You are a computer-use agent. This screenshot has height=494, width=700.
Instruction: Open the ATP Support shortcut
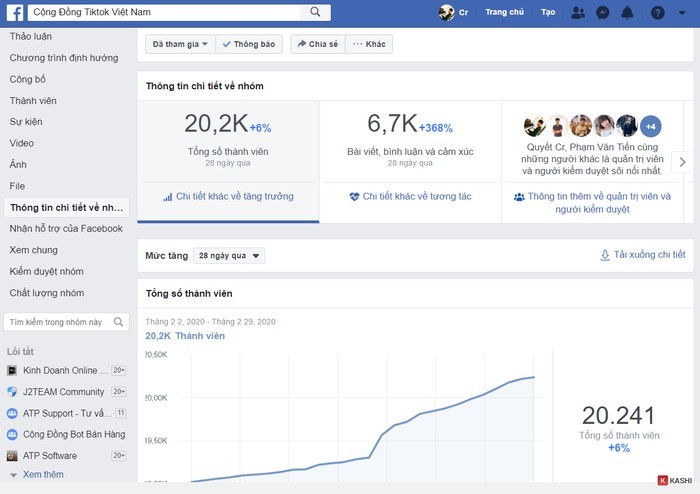tap(67, 413)
